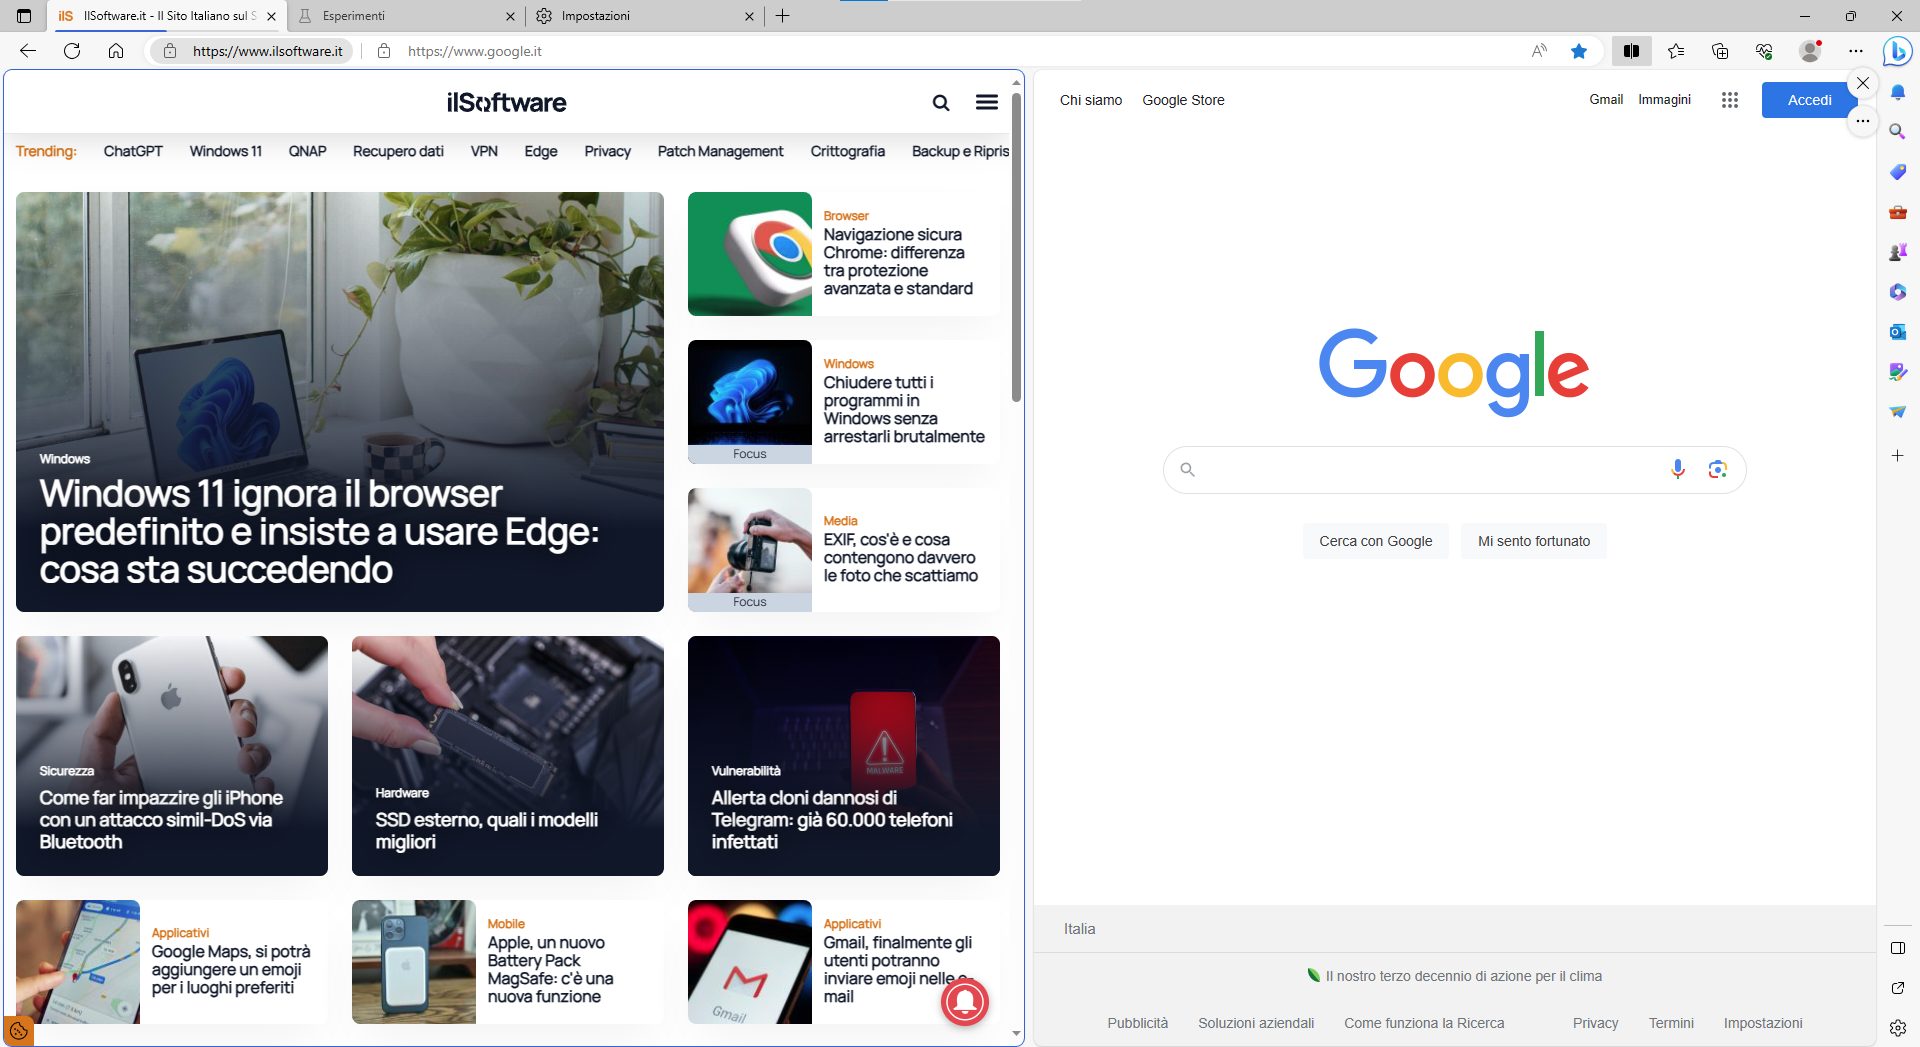Open Immagini link on Google
This screenshot has width=1920, height=1047.
pos(1664,99)
